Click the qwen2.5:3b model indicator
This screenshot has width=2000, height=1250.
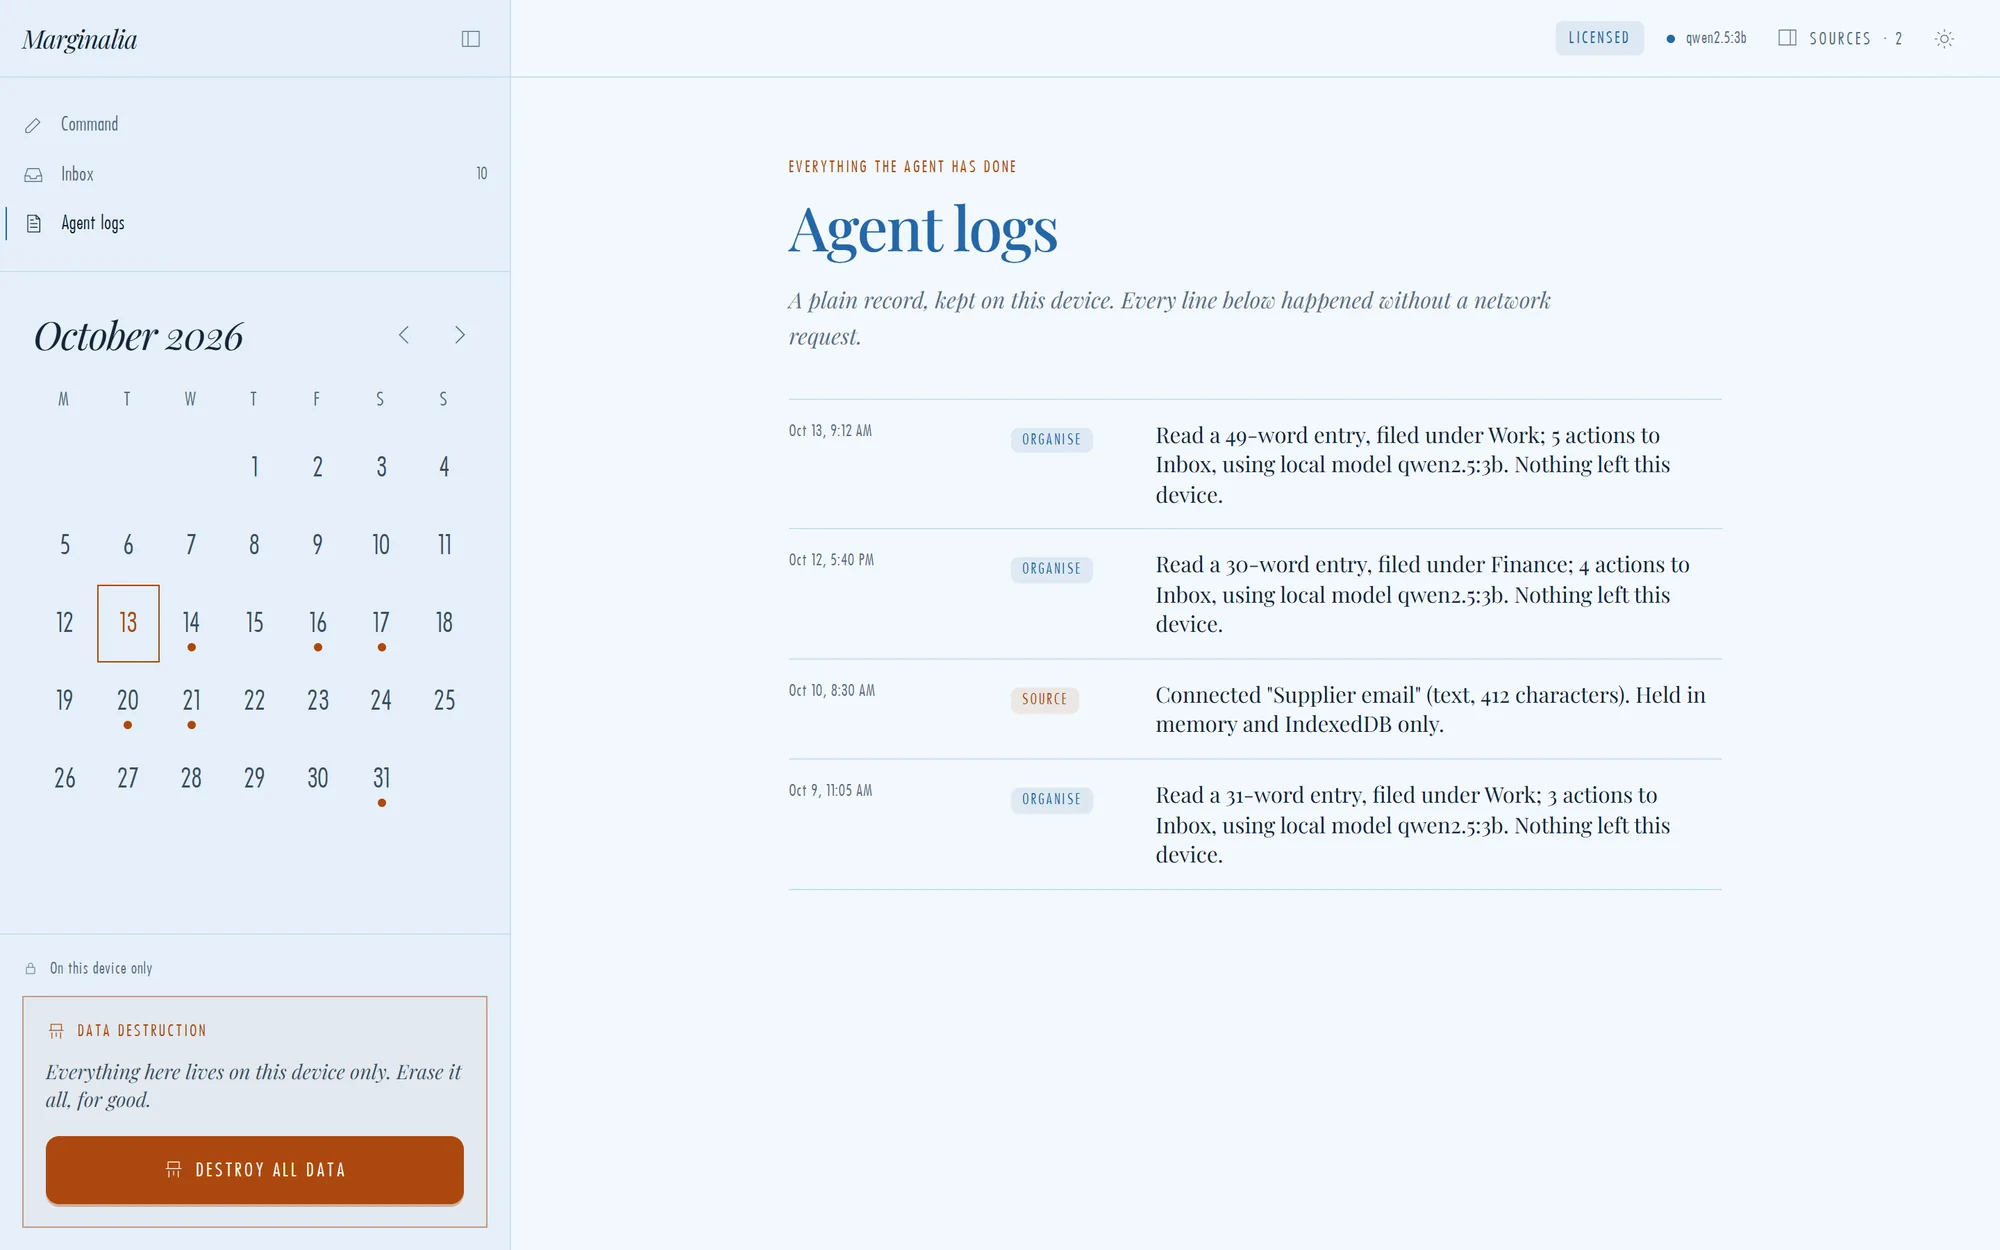tap(1707, 38)
